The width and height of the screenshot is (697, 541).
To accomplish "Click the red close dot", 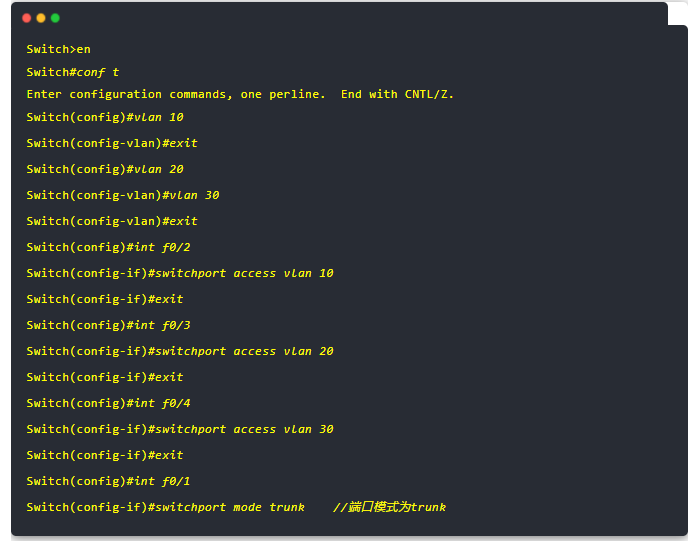I will tap(27, 18).
